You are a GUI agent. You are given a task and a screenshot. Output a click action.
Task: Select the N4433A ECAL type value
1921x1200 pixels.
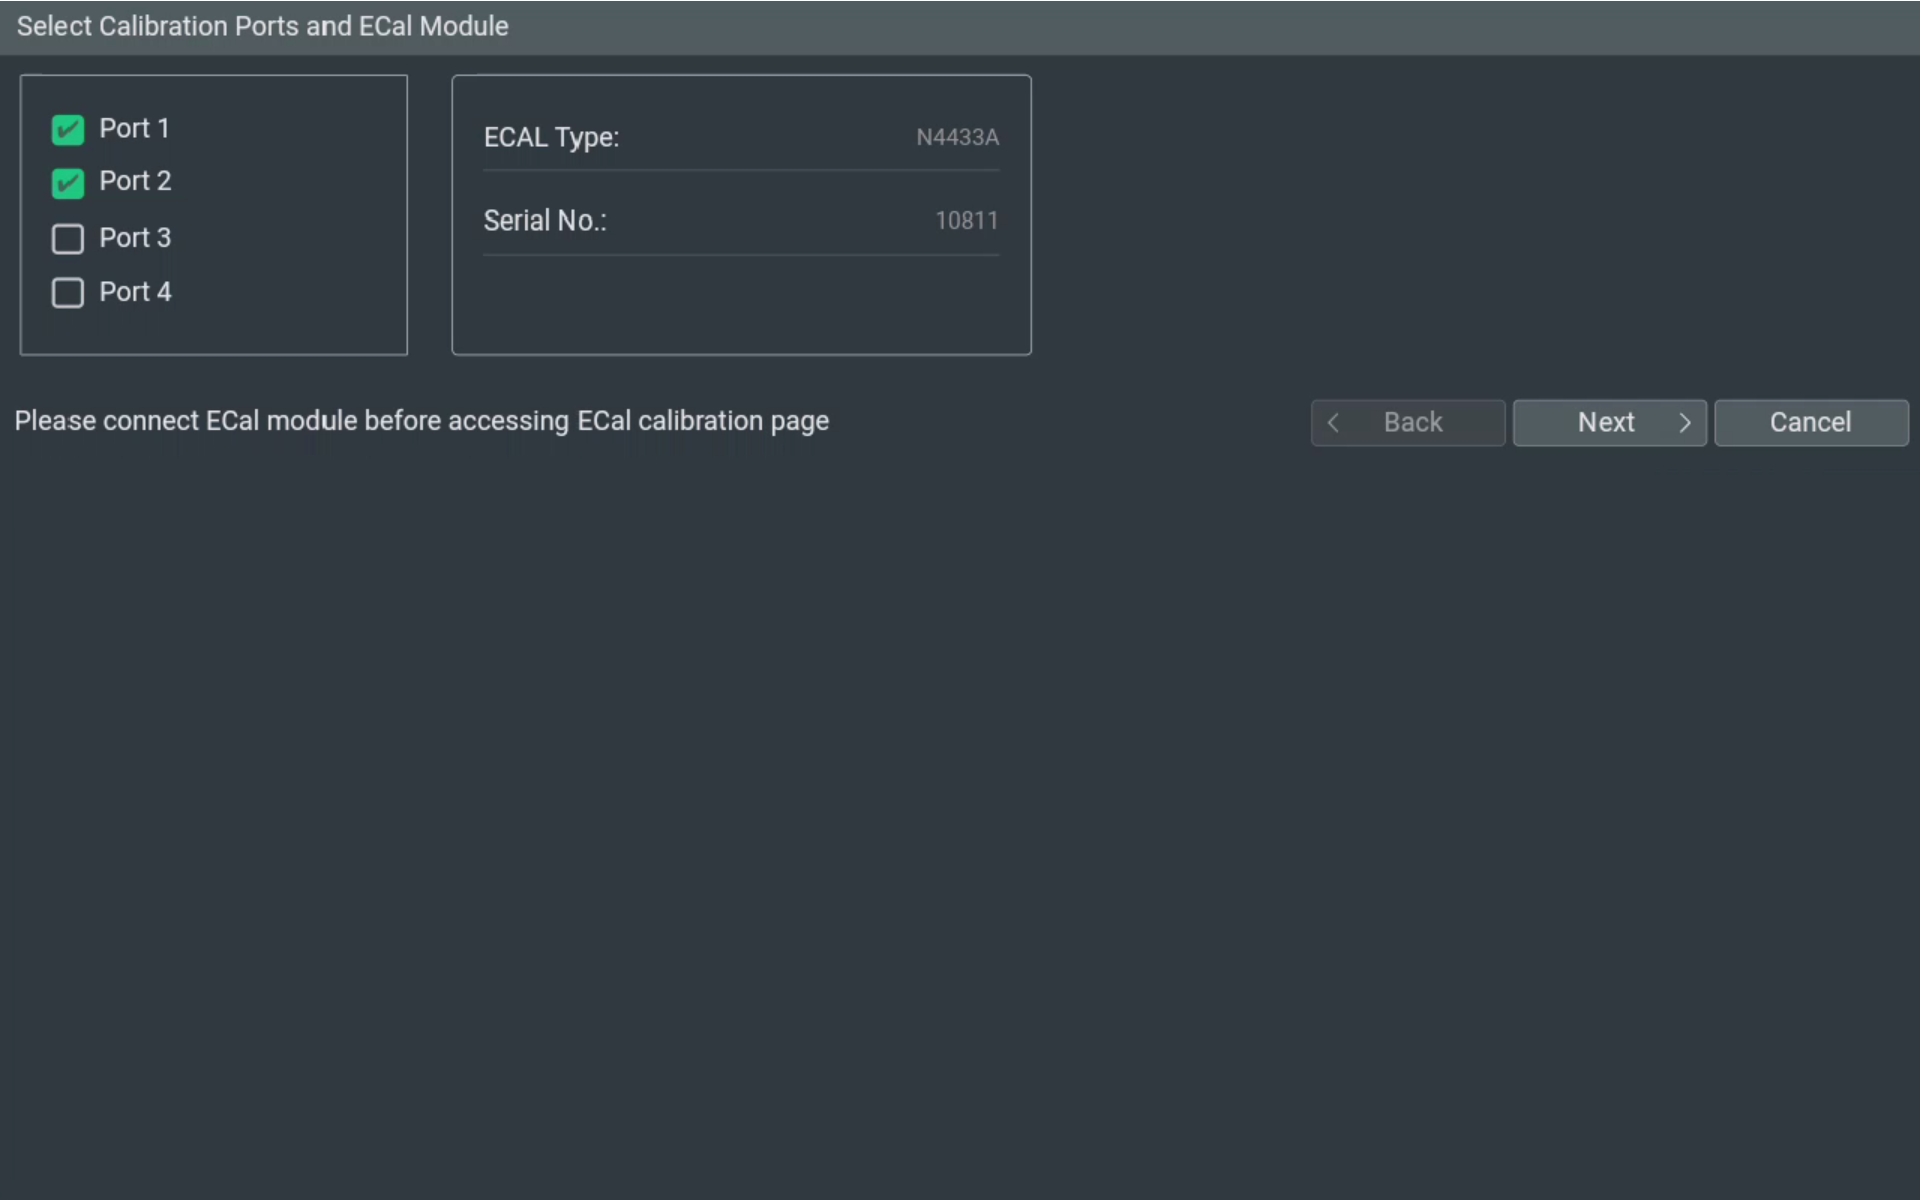coord(957,137)
